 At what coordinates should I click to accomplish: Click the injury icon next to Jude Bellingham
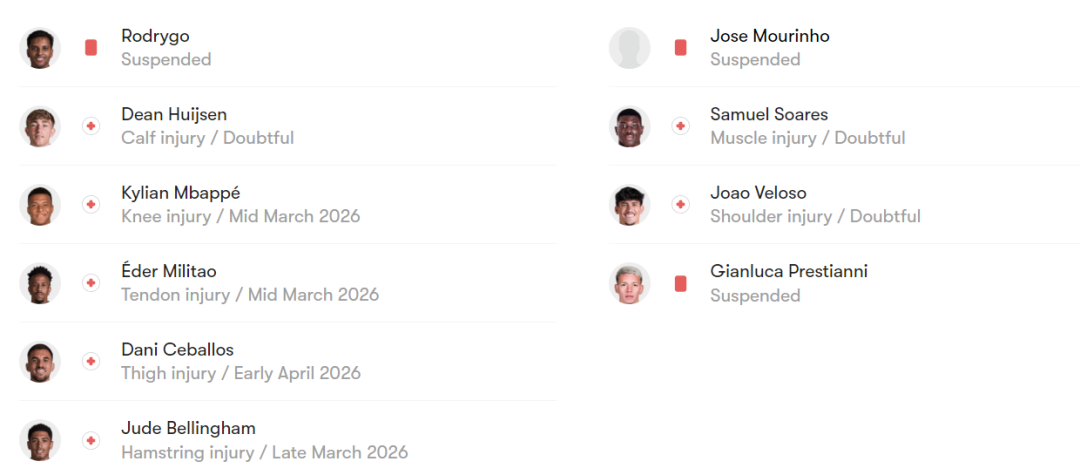(91, 440)
